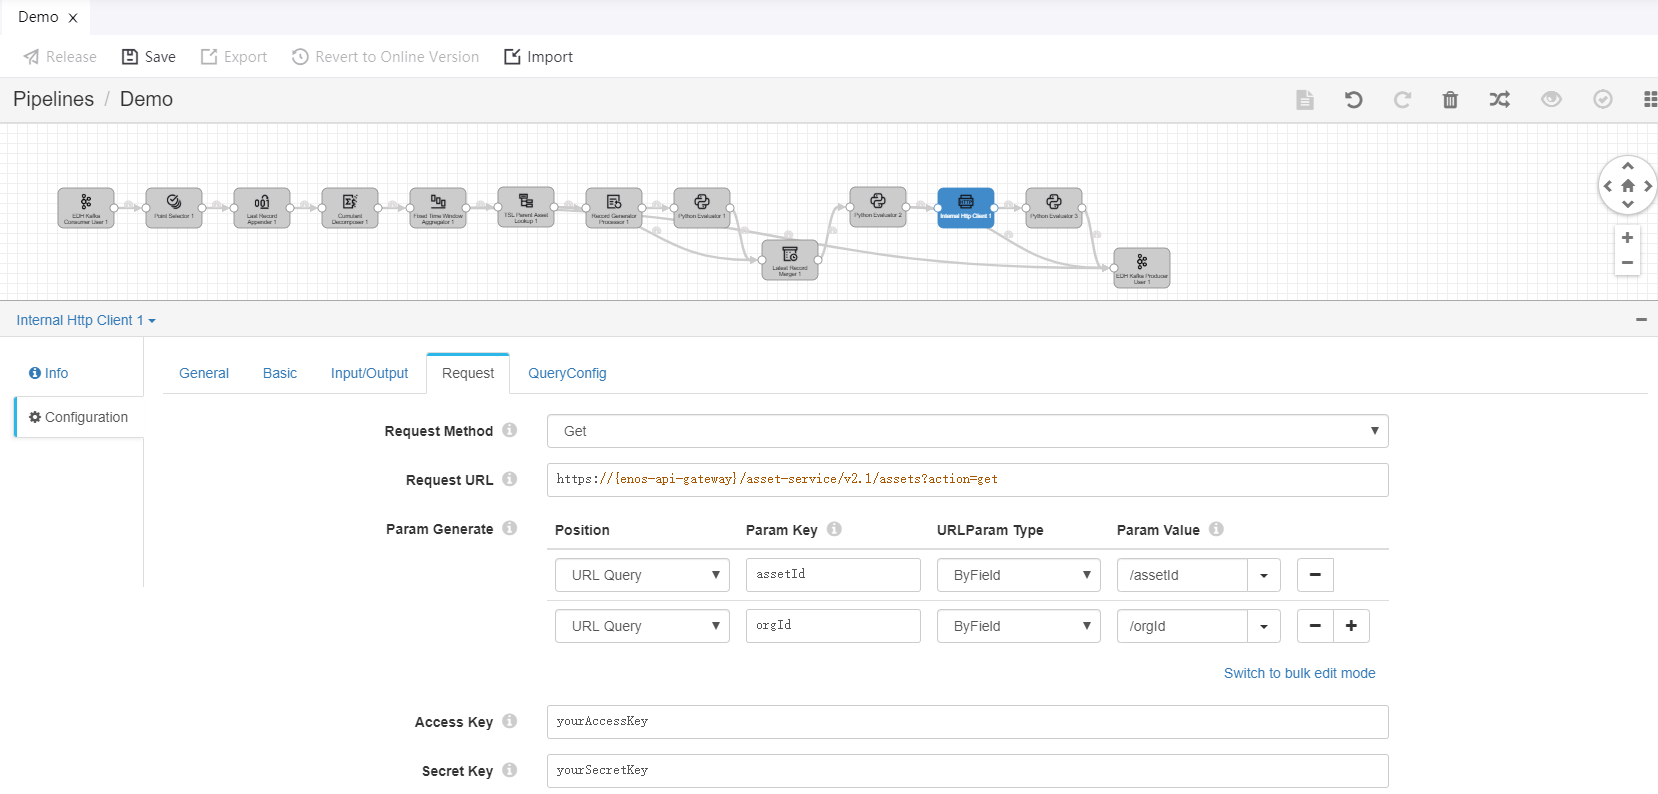Select the Python Evaluator 1 node

(702, 208)
